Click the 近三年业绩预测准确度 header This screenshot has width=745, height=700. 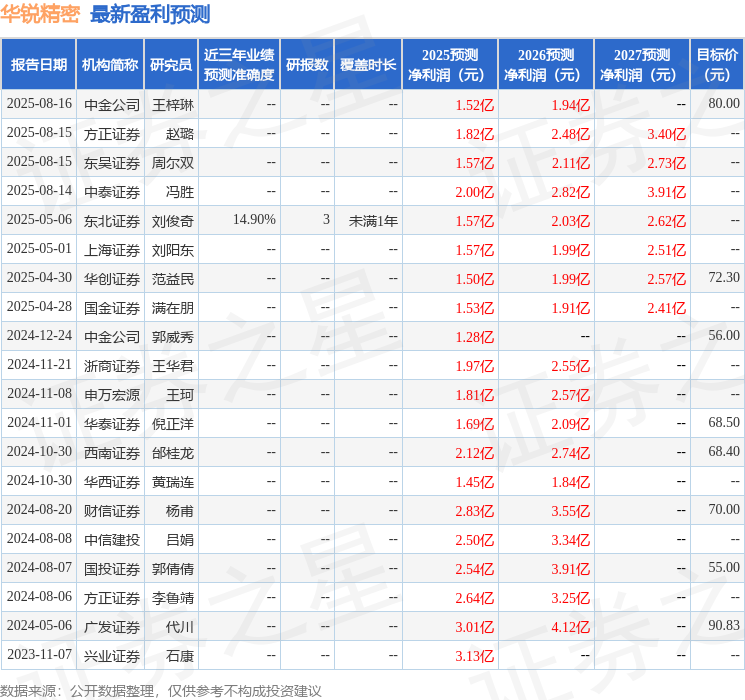(239, 65)
